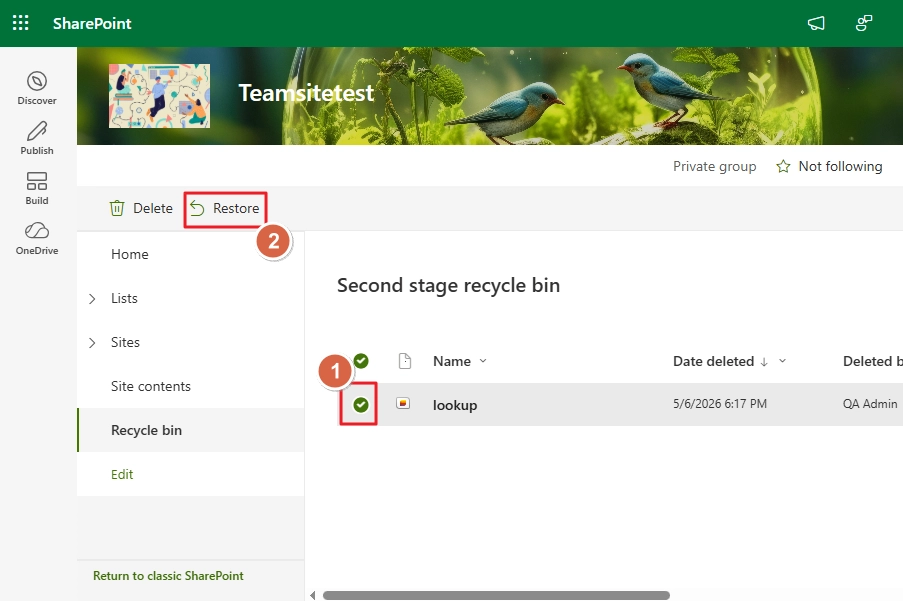Open Sites in site navigation

click(125, 342)
